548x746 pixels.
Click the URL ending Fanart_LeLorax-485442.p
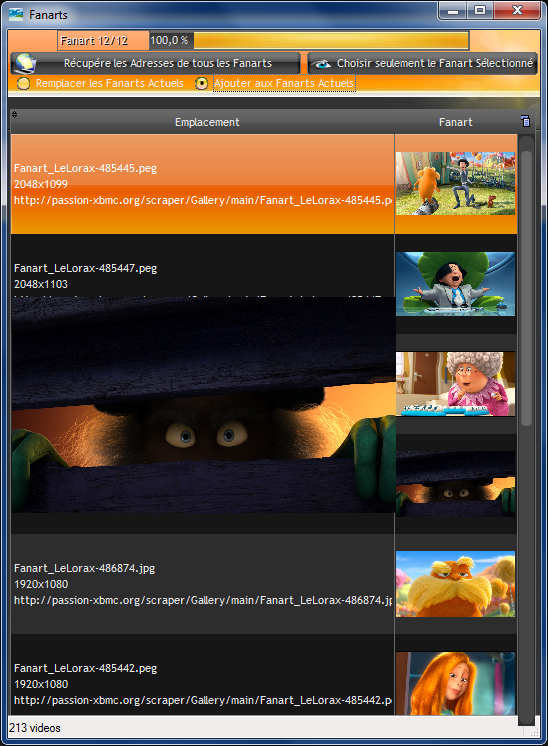coord(203,700)
